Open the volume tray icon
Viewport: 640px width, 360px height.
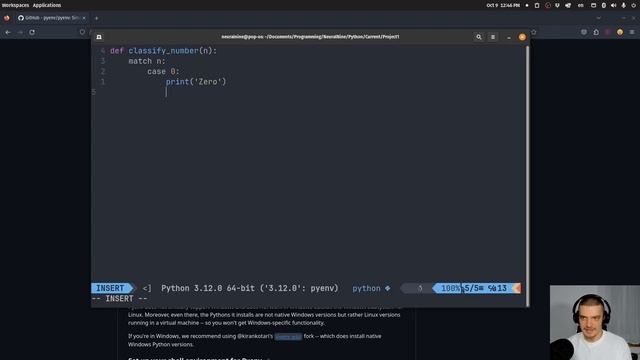(613, 5)
